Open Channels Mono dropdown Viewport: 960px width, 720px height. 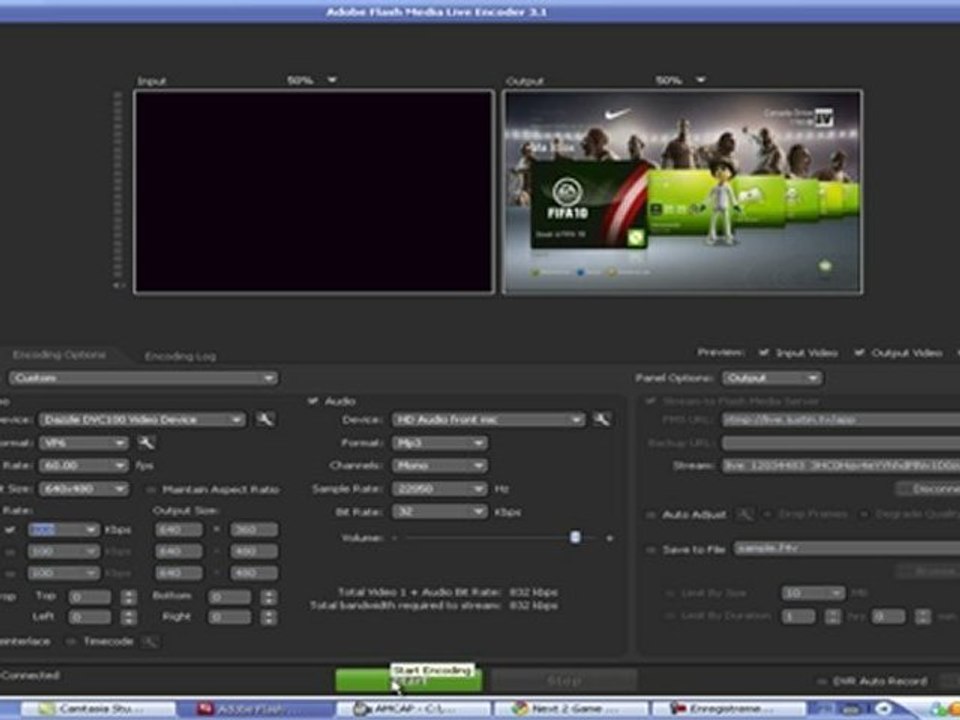click(440, 466)
